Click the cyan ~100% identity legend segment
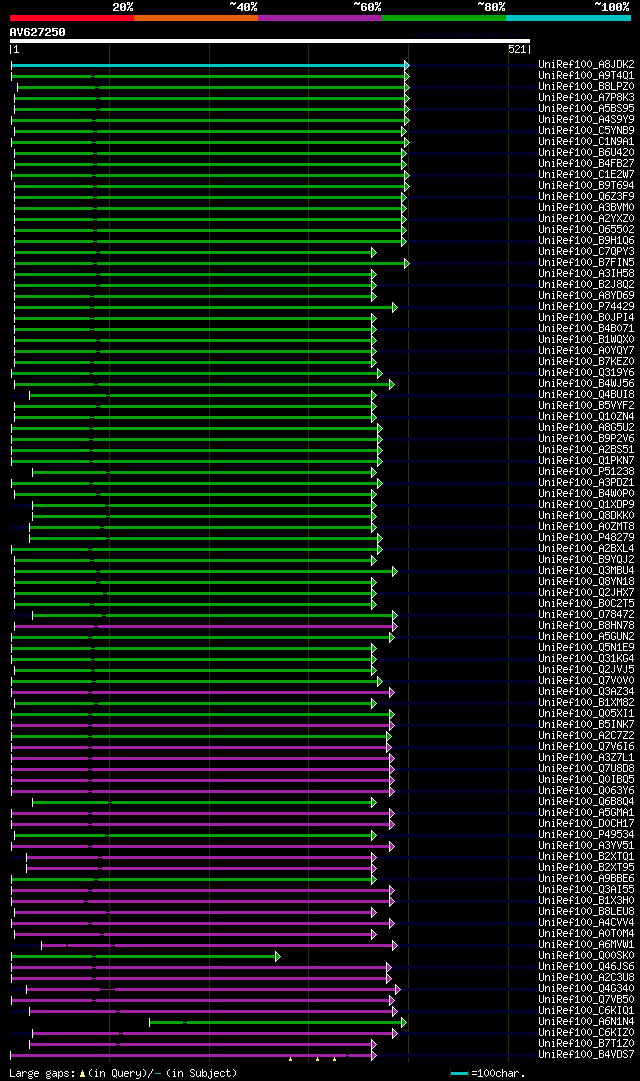 (x=568, y=18)
